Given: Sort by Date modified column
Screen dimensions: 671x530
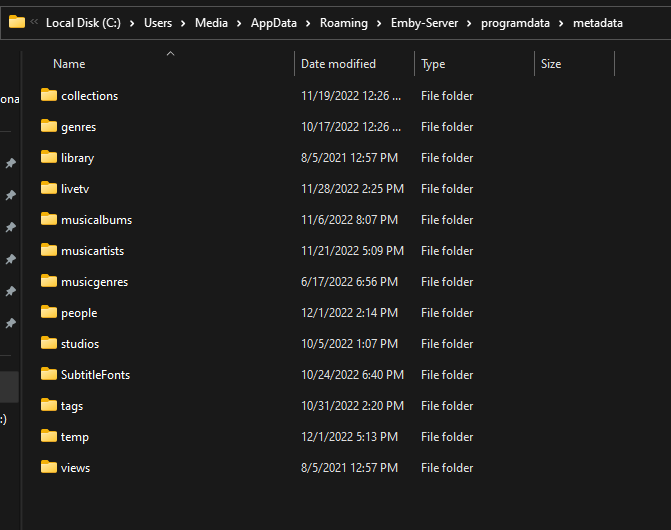Looking at the screenshot, I should [338, 64].
